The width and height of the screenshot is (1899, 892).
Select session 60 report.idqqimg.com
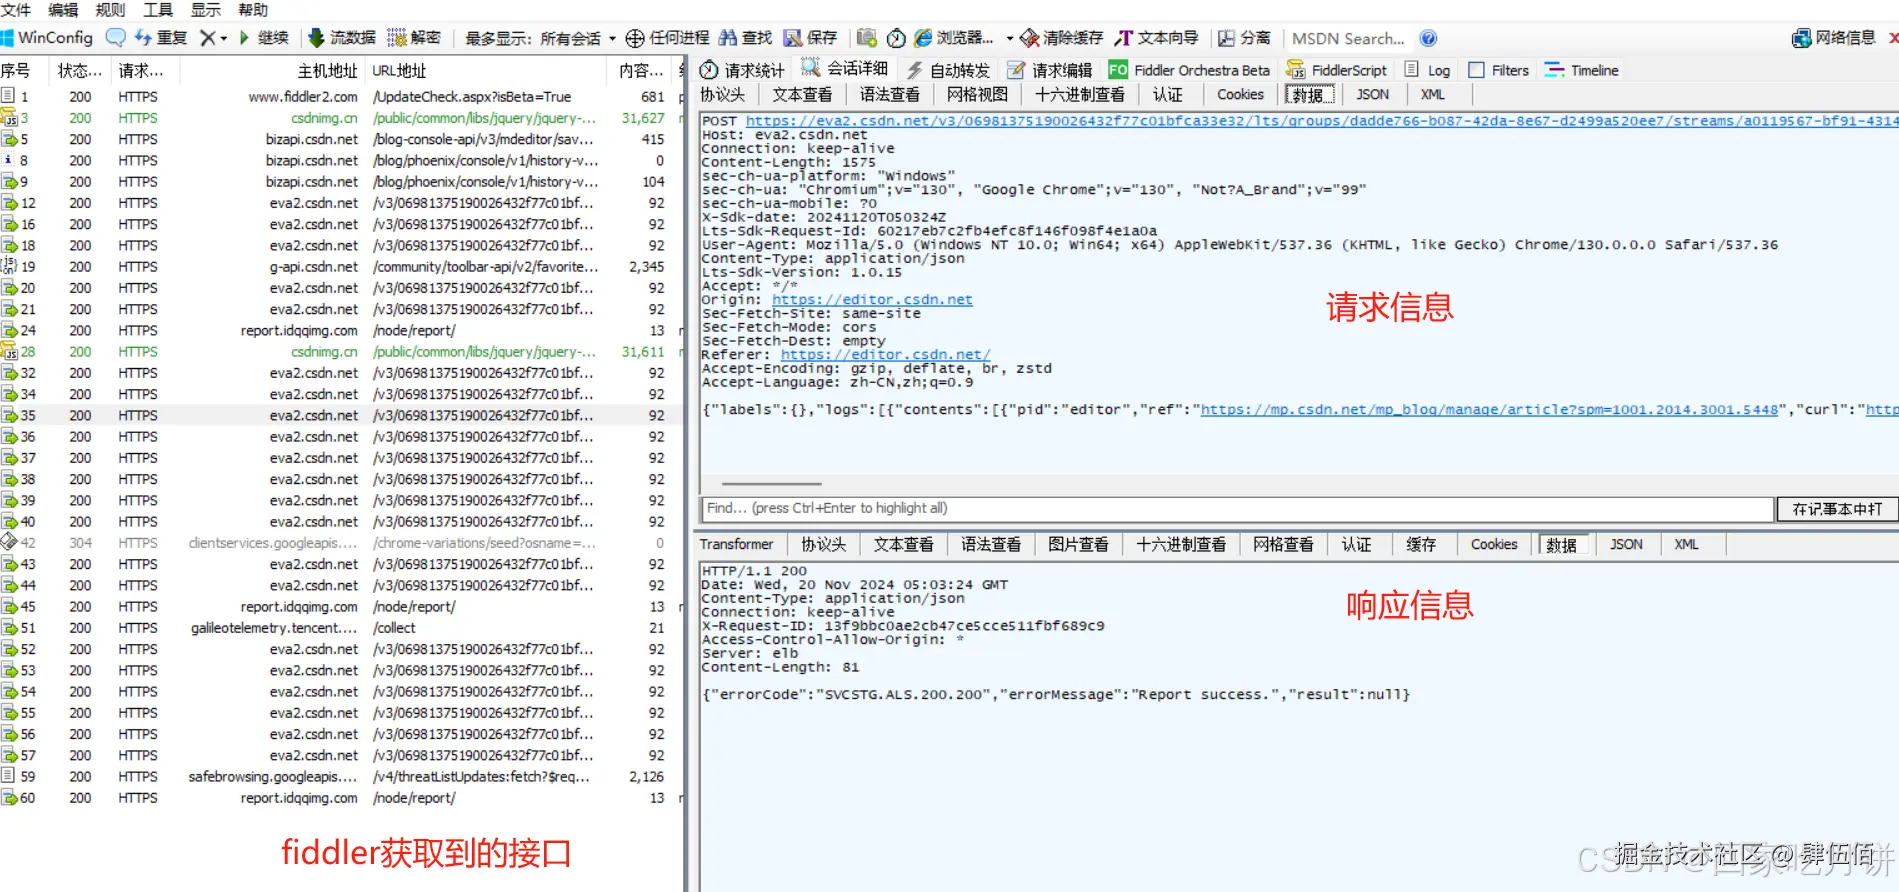(x=340, y=798)
